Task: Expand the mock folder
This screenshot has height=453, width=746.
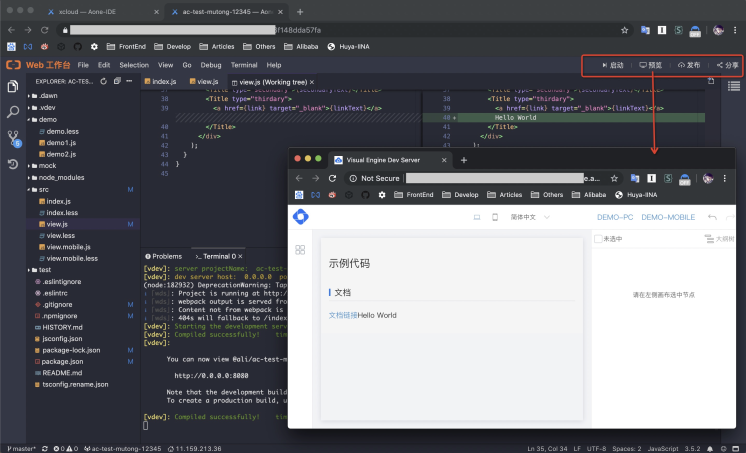Action: [x=29, y=166]
